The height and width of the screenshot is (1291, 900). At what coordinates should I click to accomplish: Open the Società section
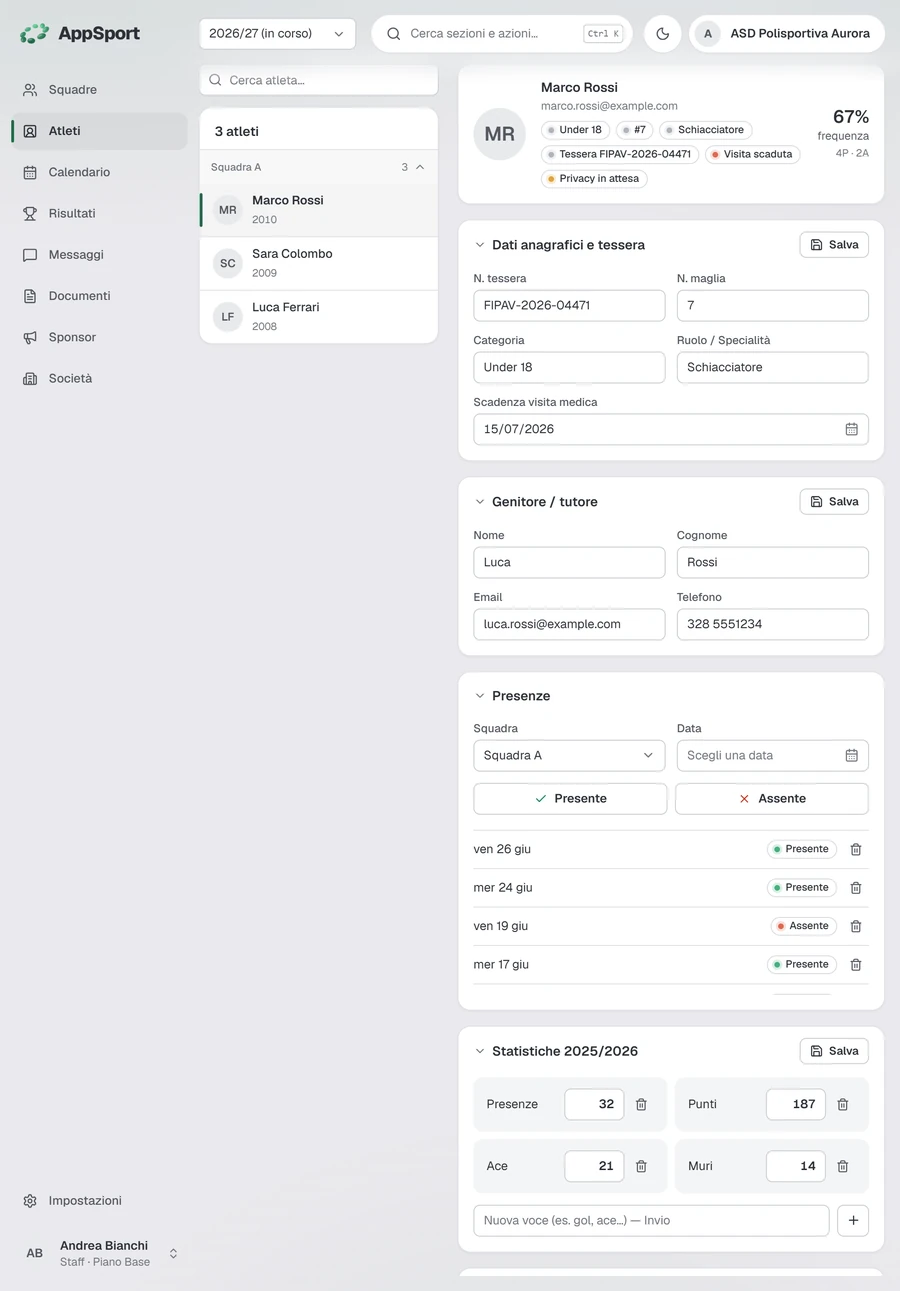pos(99,378)
